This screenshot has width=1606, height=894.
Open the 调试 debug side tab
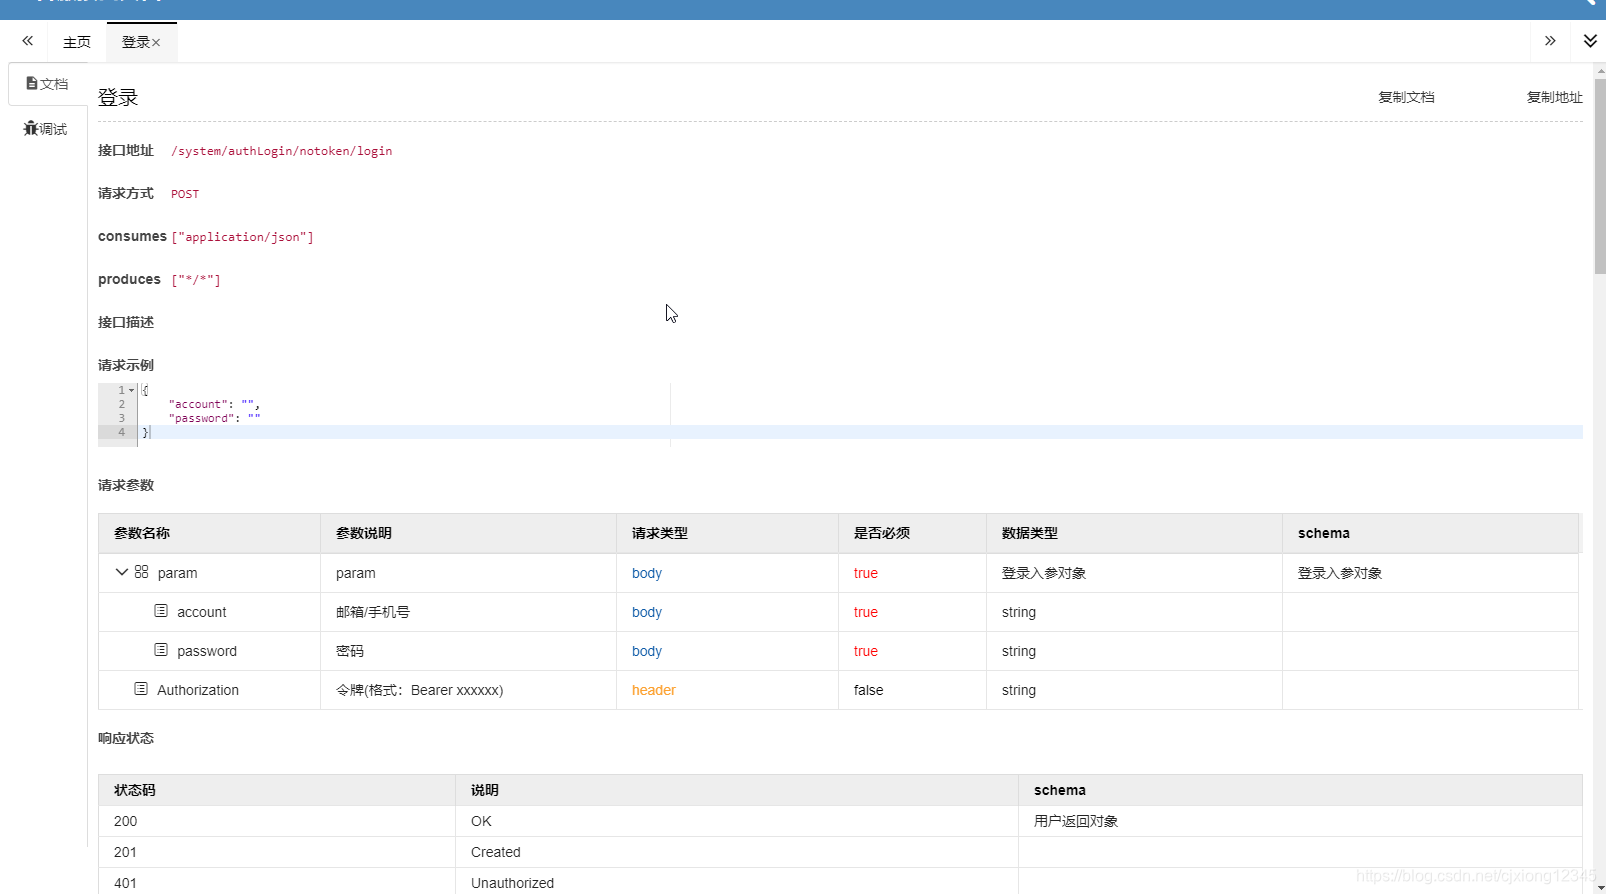click(46, 129)
